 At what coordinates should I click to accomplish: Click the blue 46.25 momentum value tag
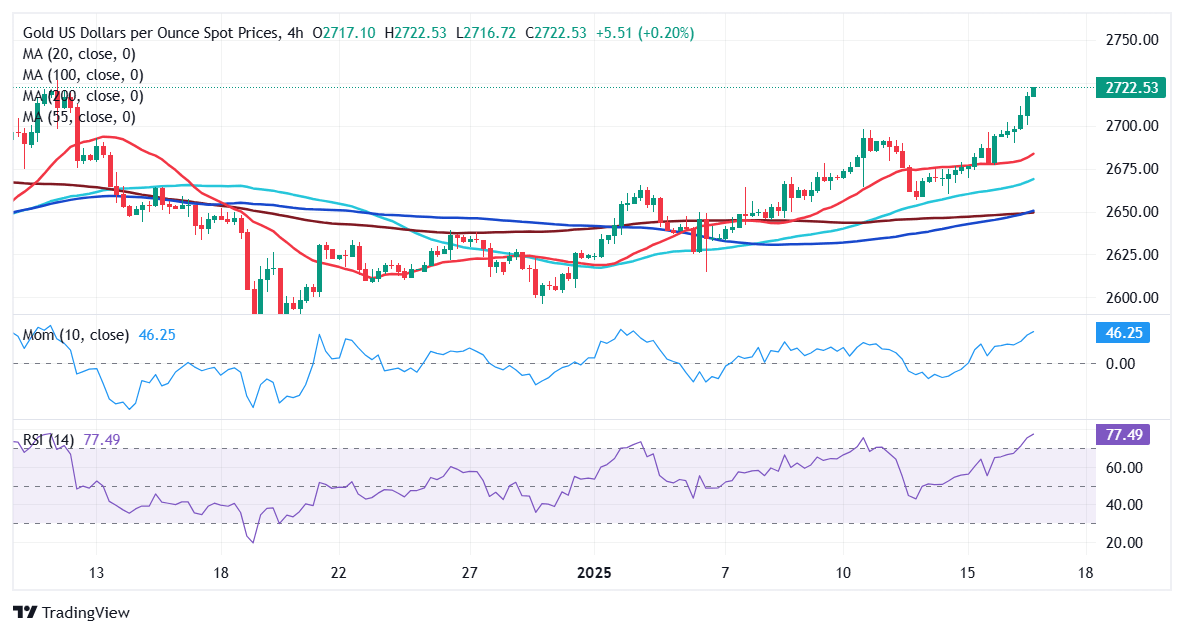click(x=1123, y=333)
